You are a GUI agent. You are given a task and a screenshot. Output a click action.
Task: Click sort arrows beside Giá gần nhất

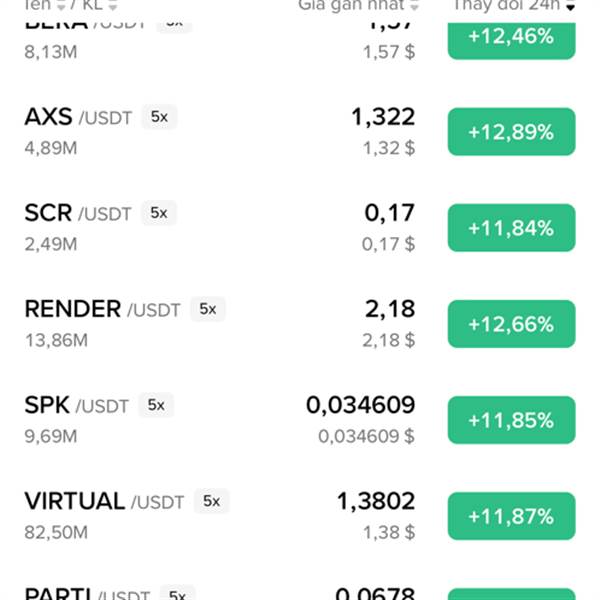tap(415, 5)
